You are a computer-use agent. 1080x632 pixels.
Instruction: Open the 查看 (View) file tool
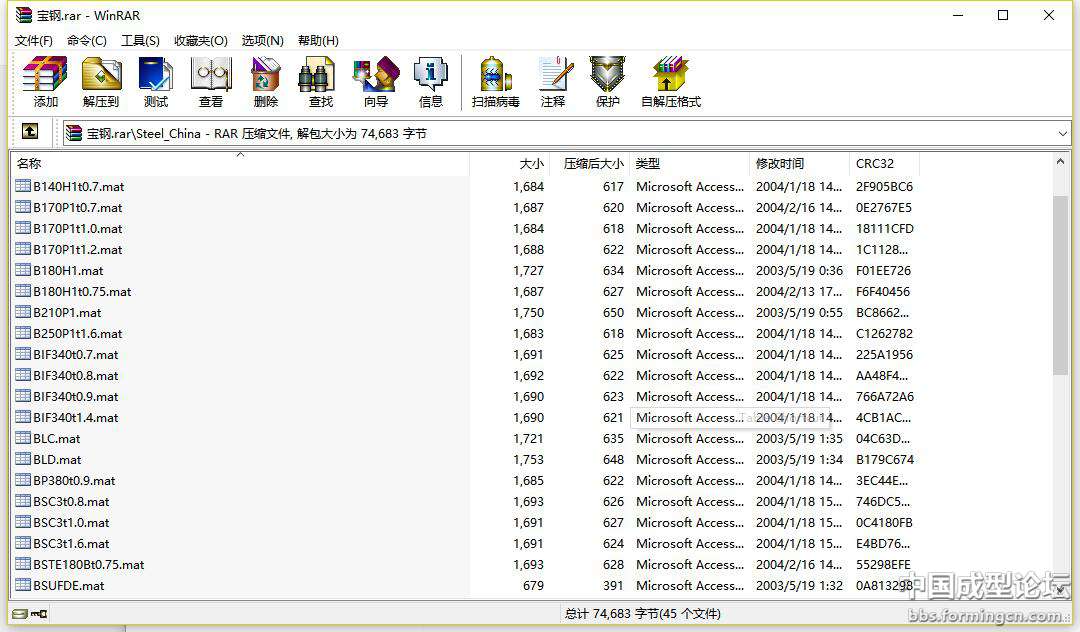click(x=210, y=82)
